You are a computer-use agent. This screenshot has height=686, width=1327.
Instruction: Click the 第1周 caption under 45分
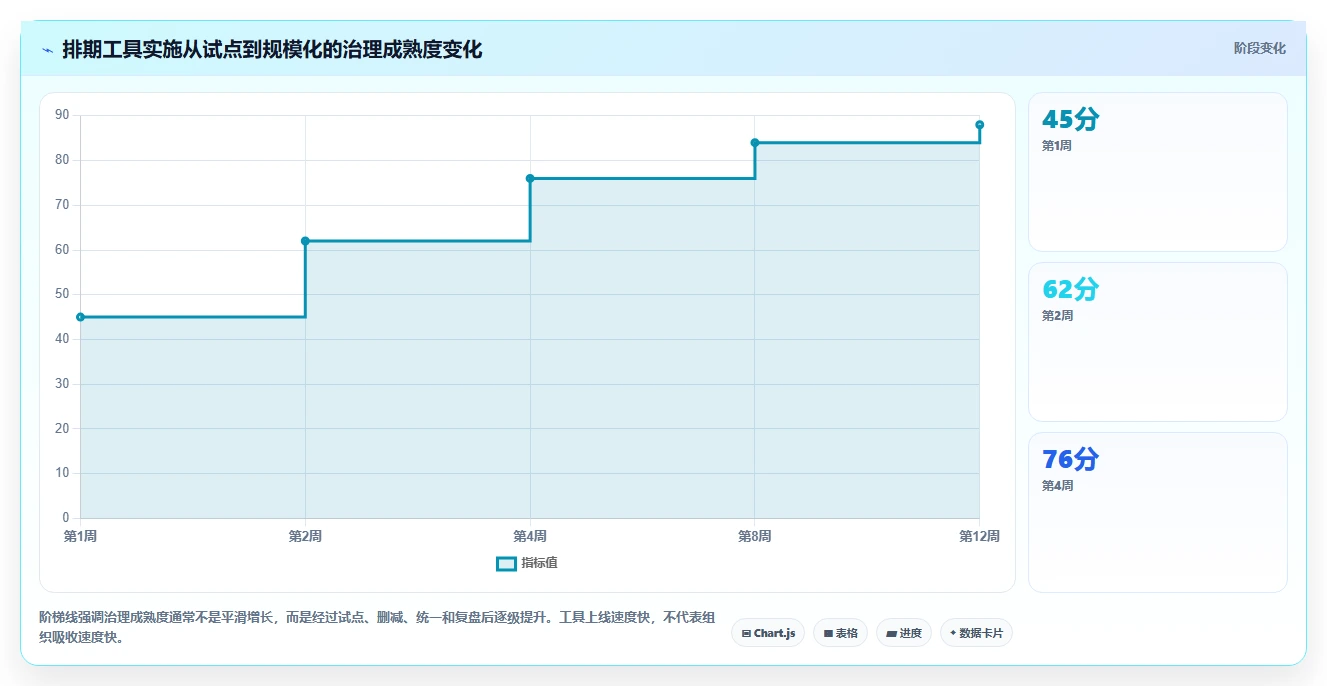coord(1057,146)
